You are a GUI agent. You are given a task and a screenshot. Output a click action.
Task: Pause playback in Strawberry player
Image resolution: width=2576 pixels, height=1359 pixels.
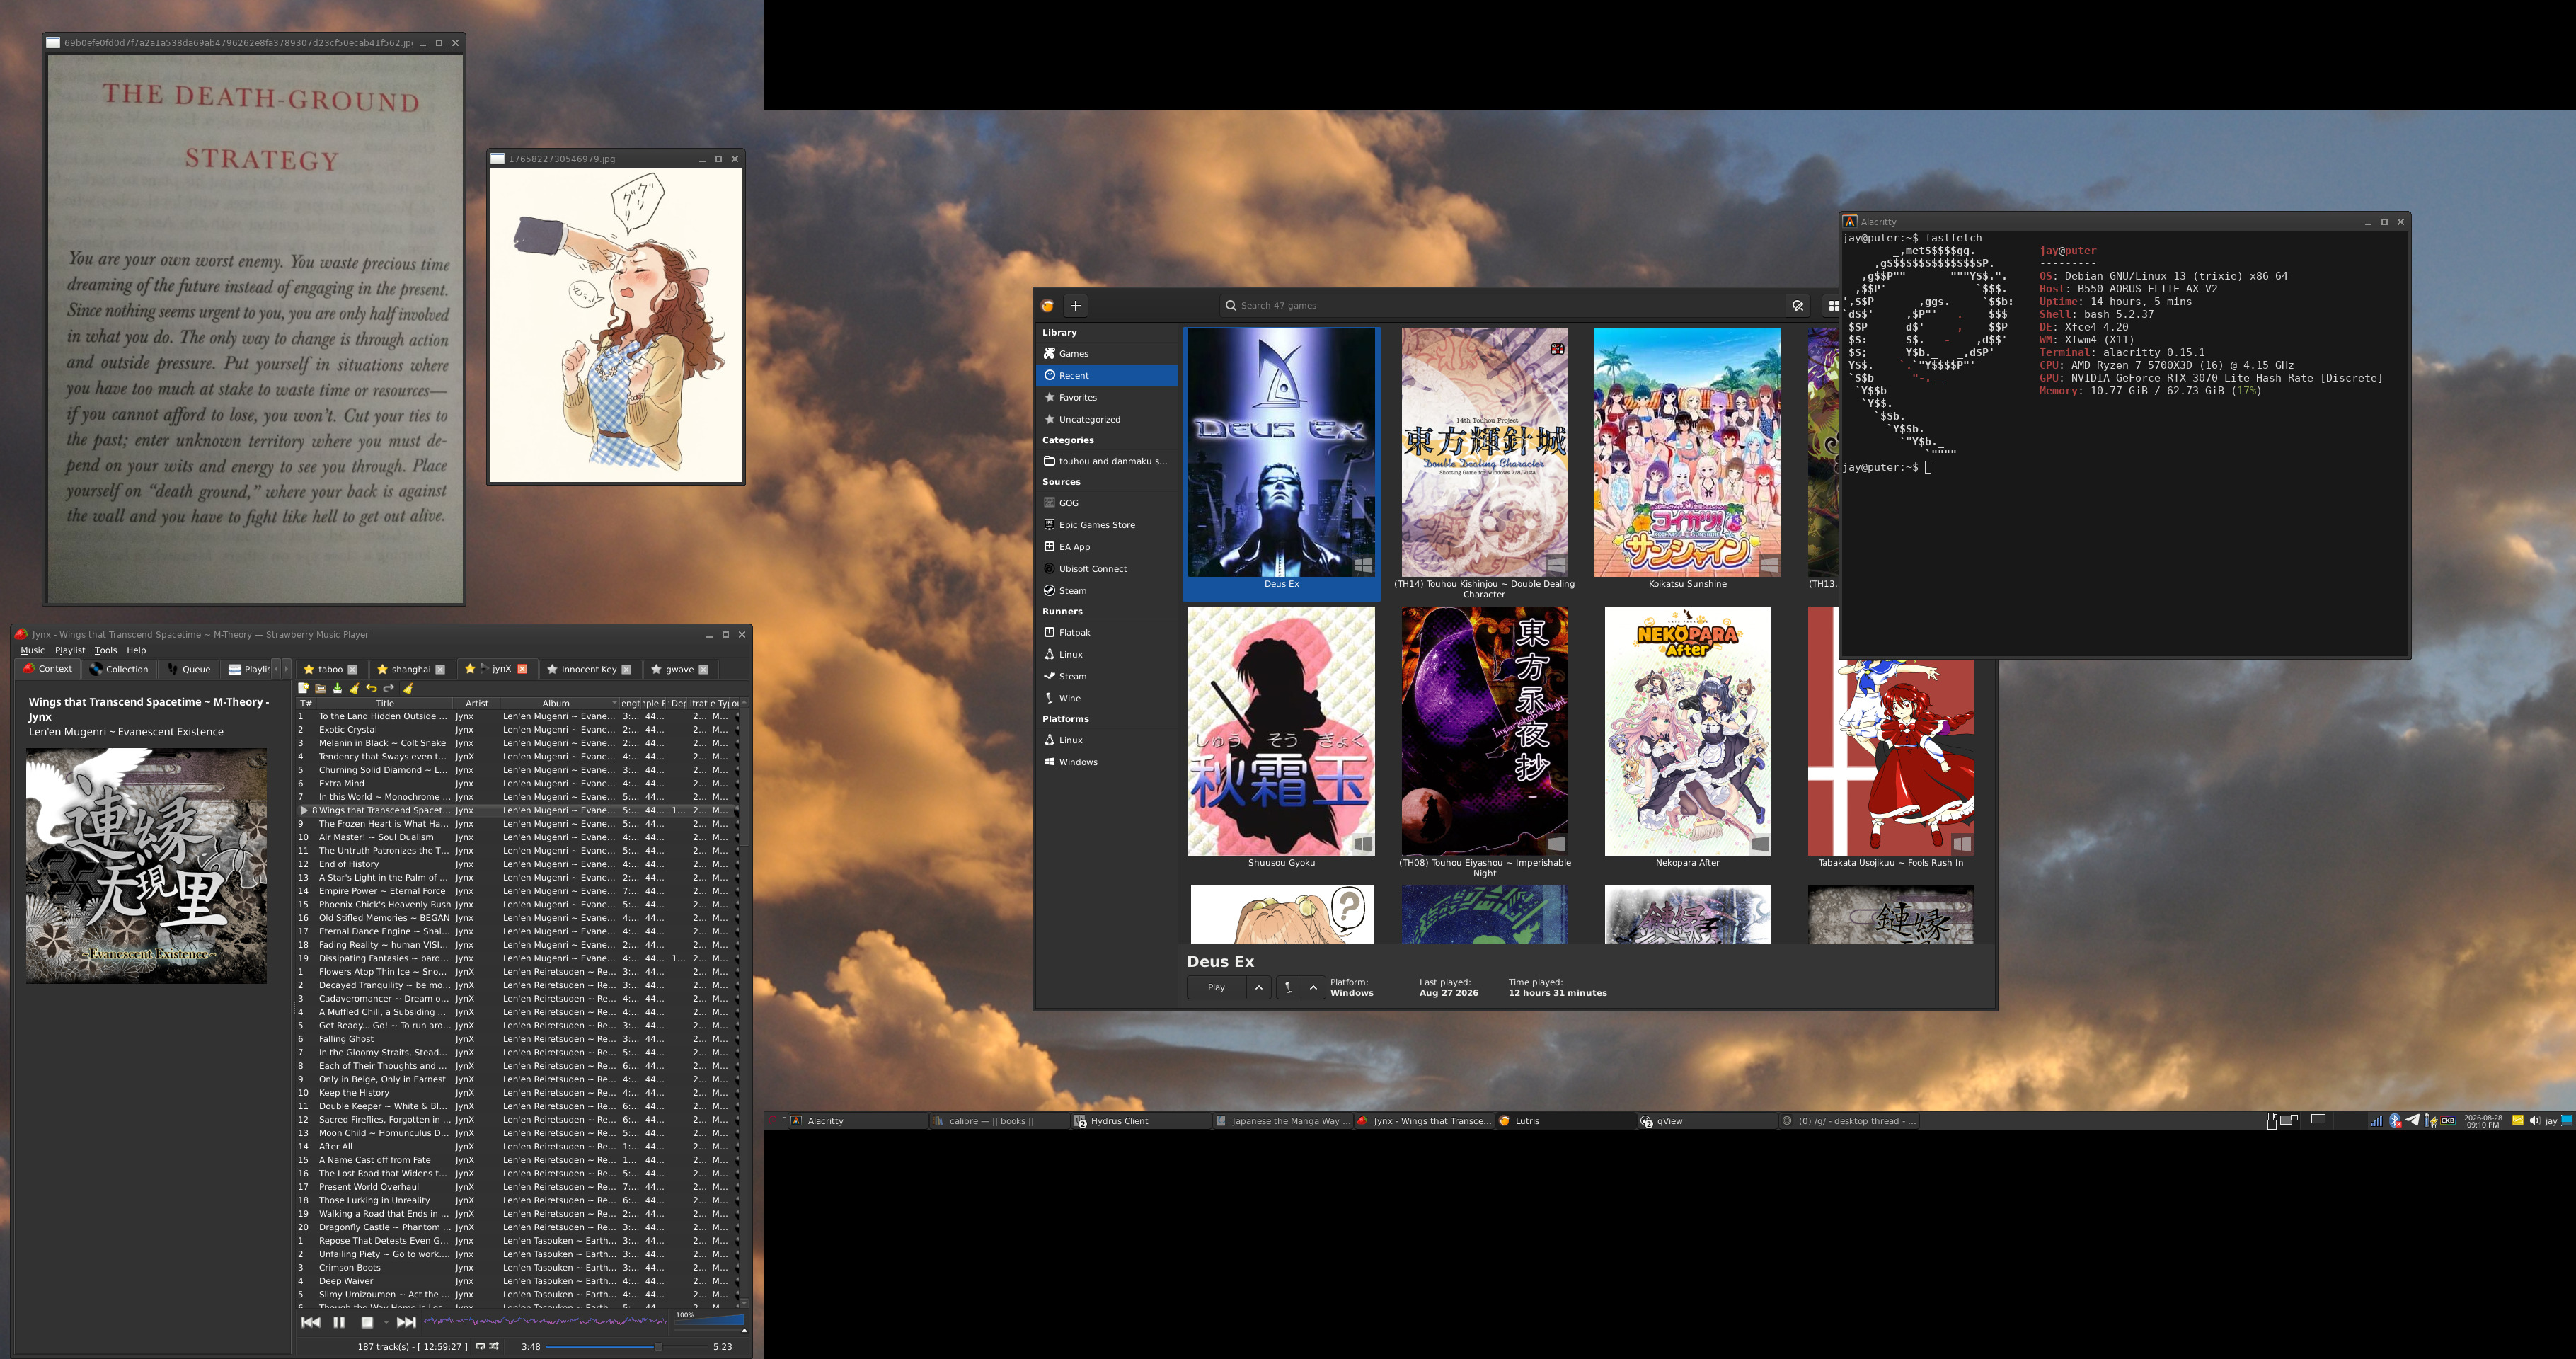tap(339, 1322)
